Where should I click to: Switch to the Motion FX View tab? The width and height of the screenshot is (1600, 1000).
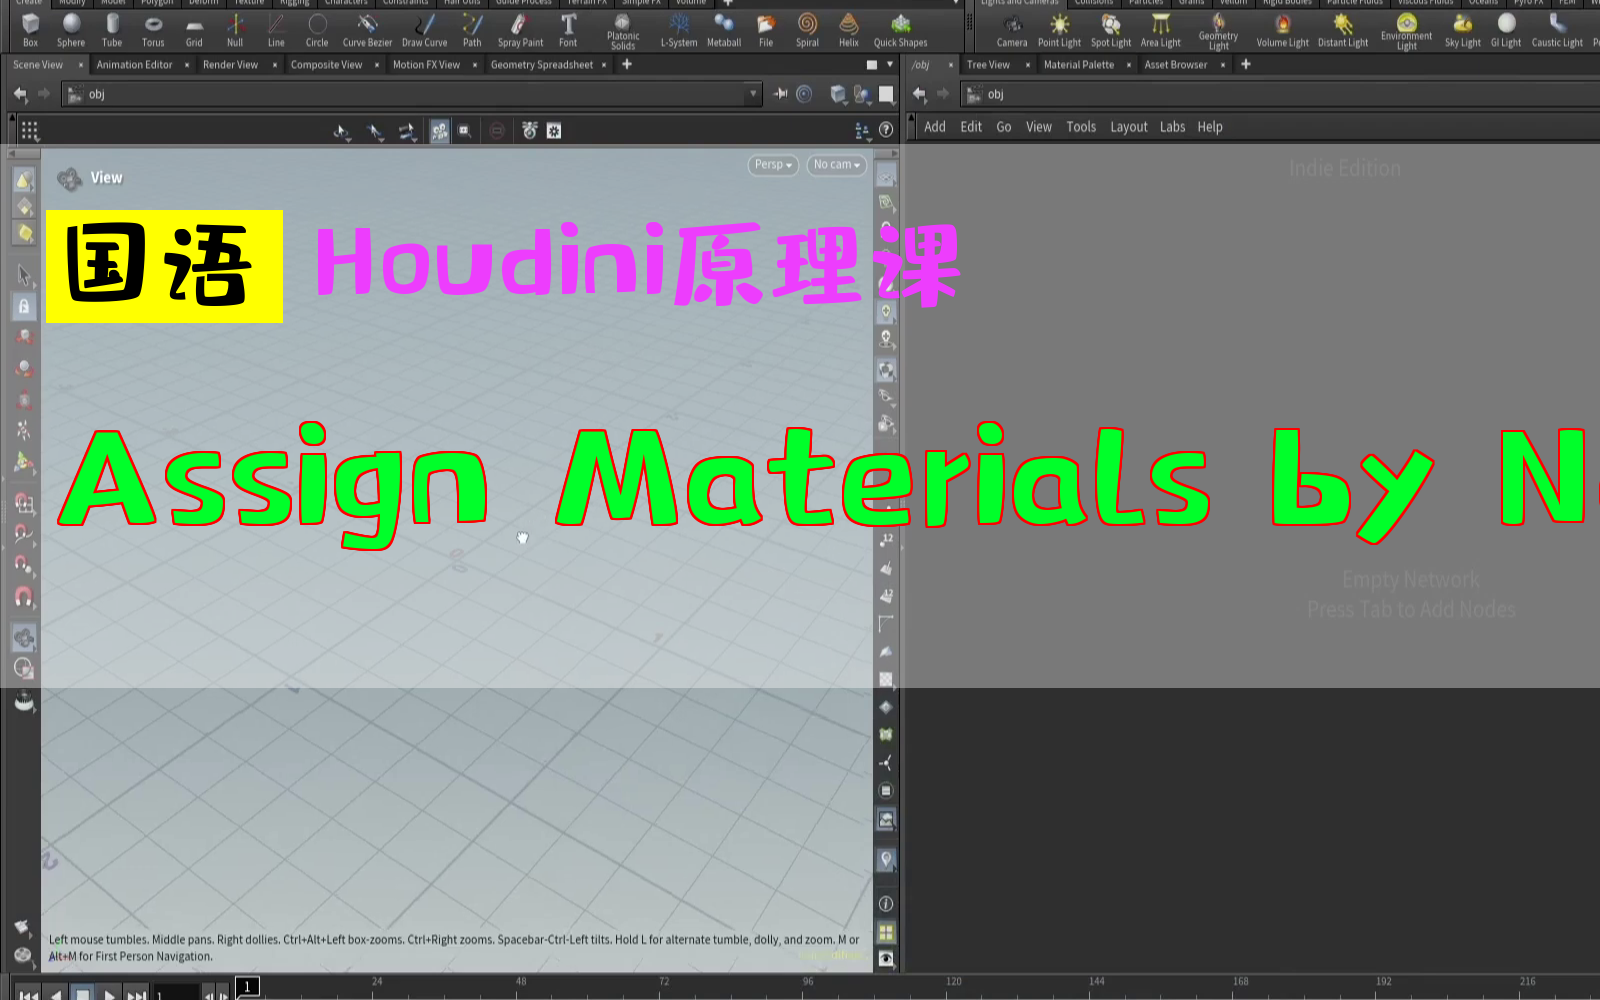[426, 65]
